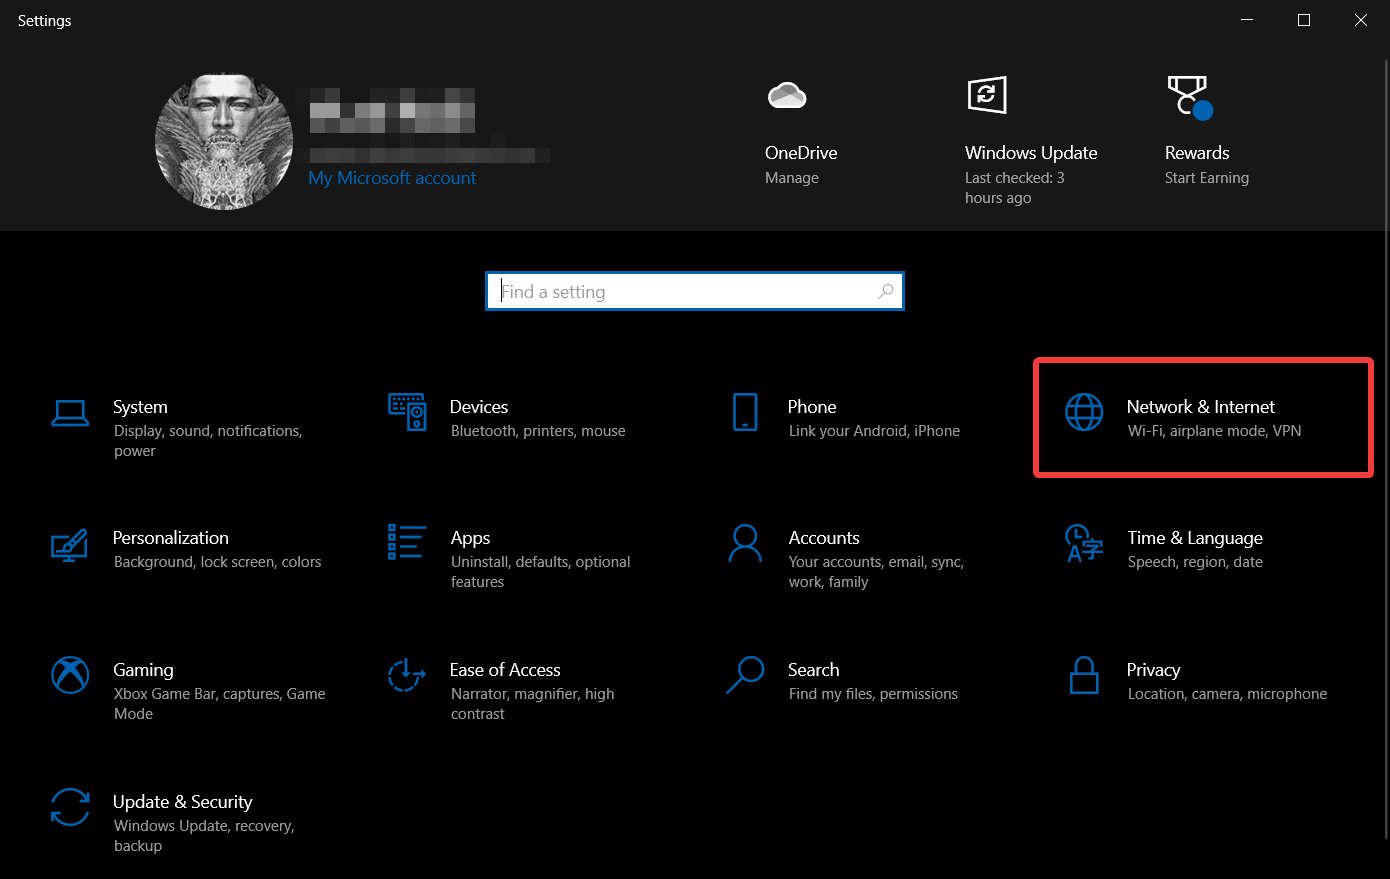The image size is (1390, 879).
Task: Open the System laptop icon
Action: tap(70, 413)
